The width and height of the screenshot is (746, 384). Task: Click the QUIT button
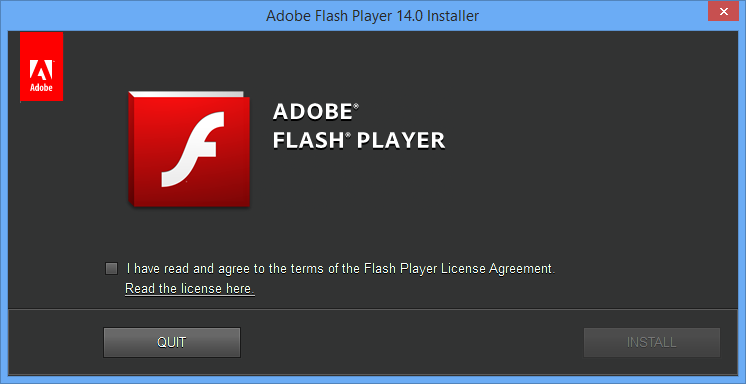click(x=172, y=342)
